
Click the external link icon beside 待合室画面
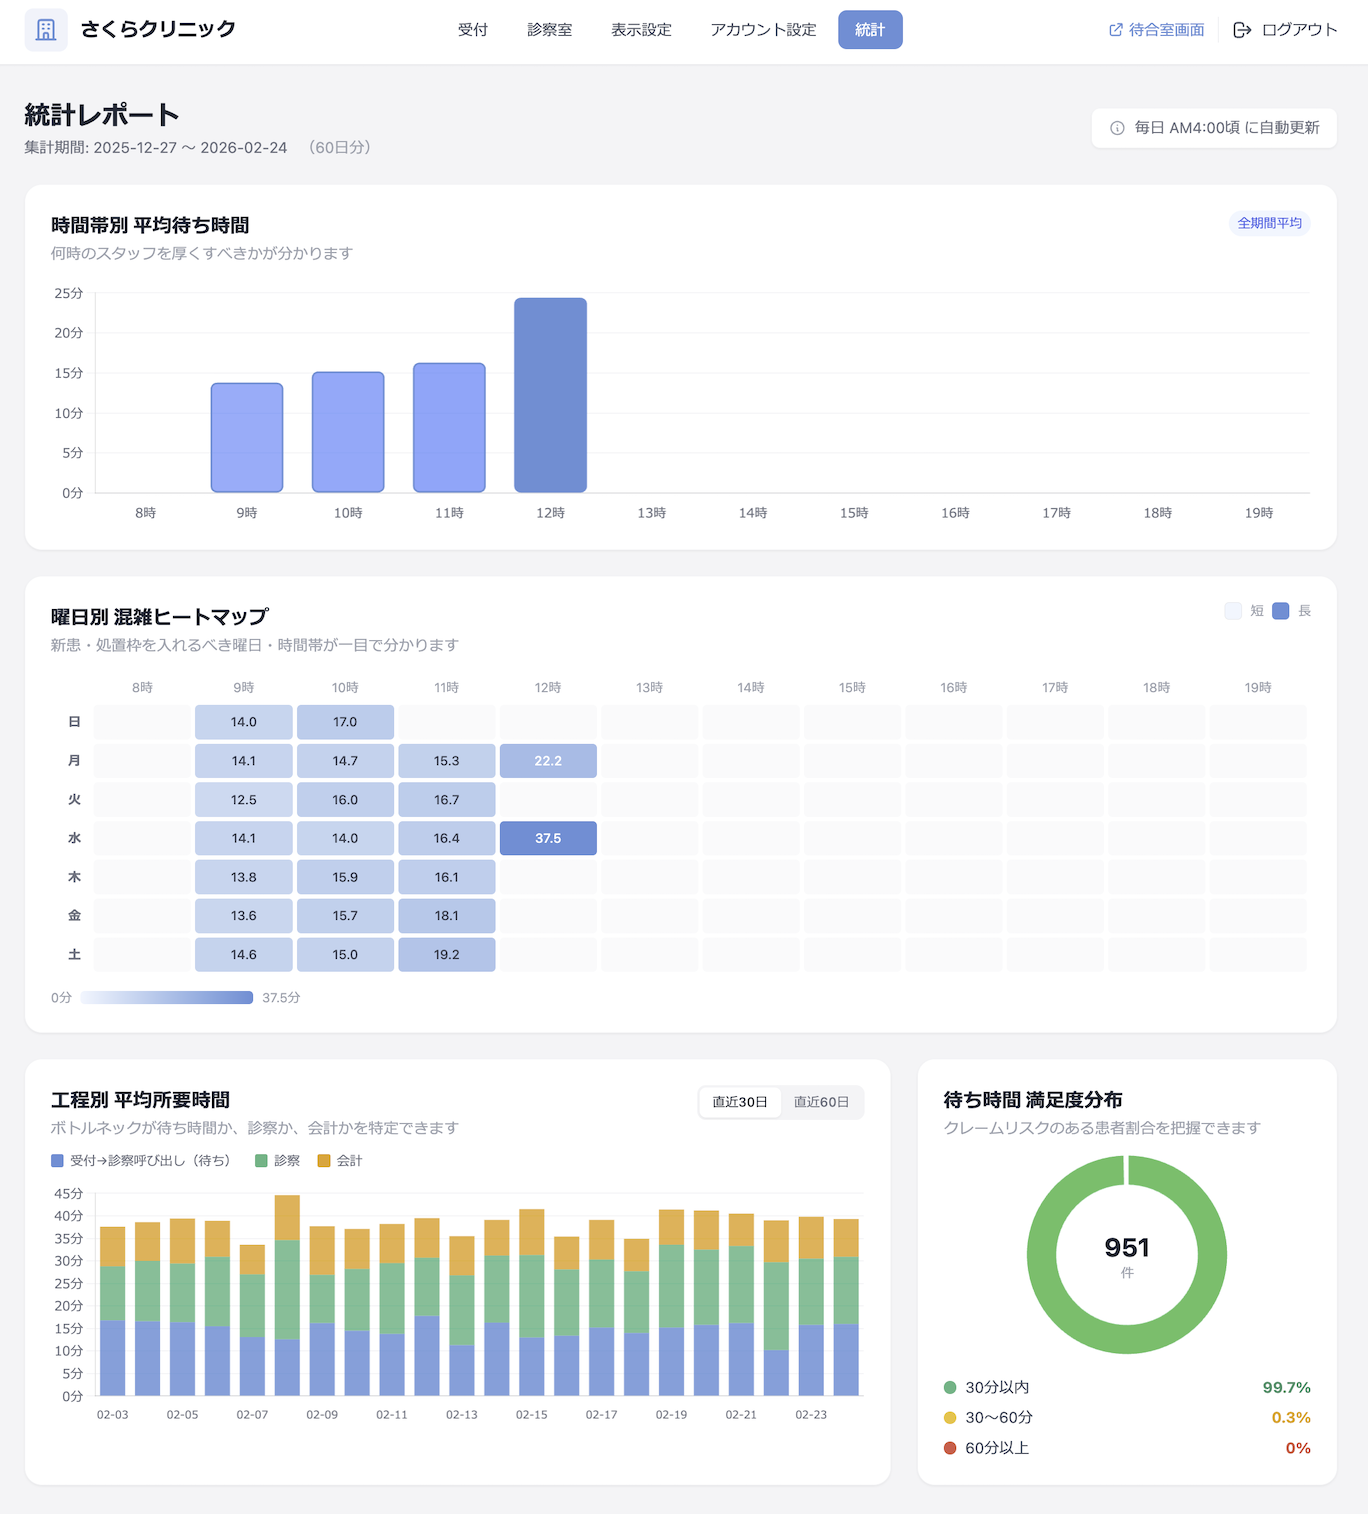[x=1115, y=30]
